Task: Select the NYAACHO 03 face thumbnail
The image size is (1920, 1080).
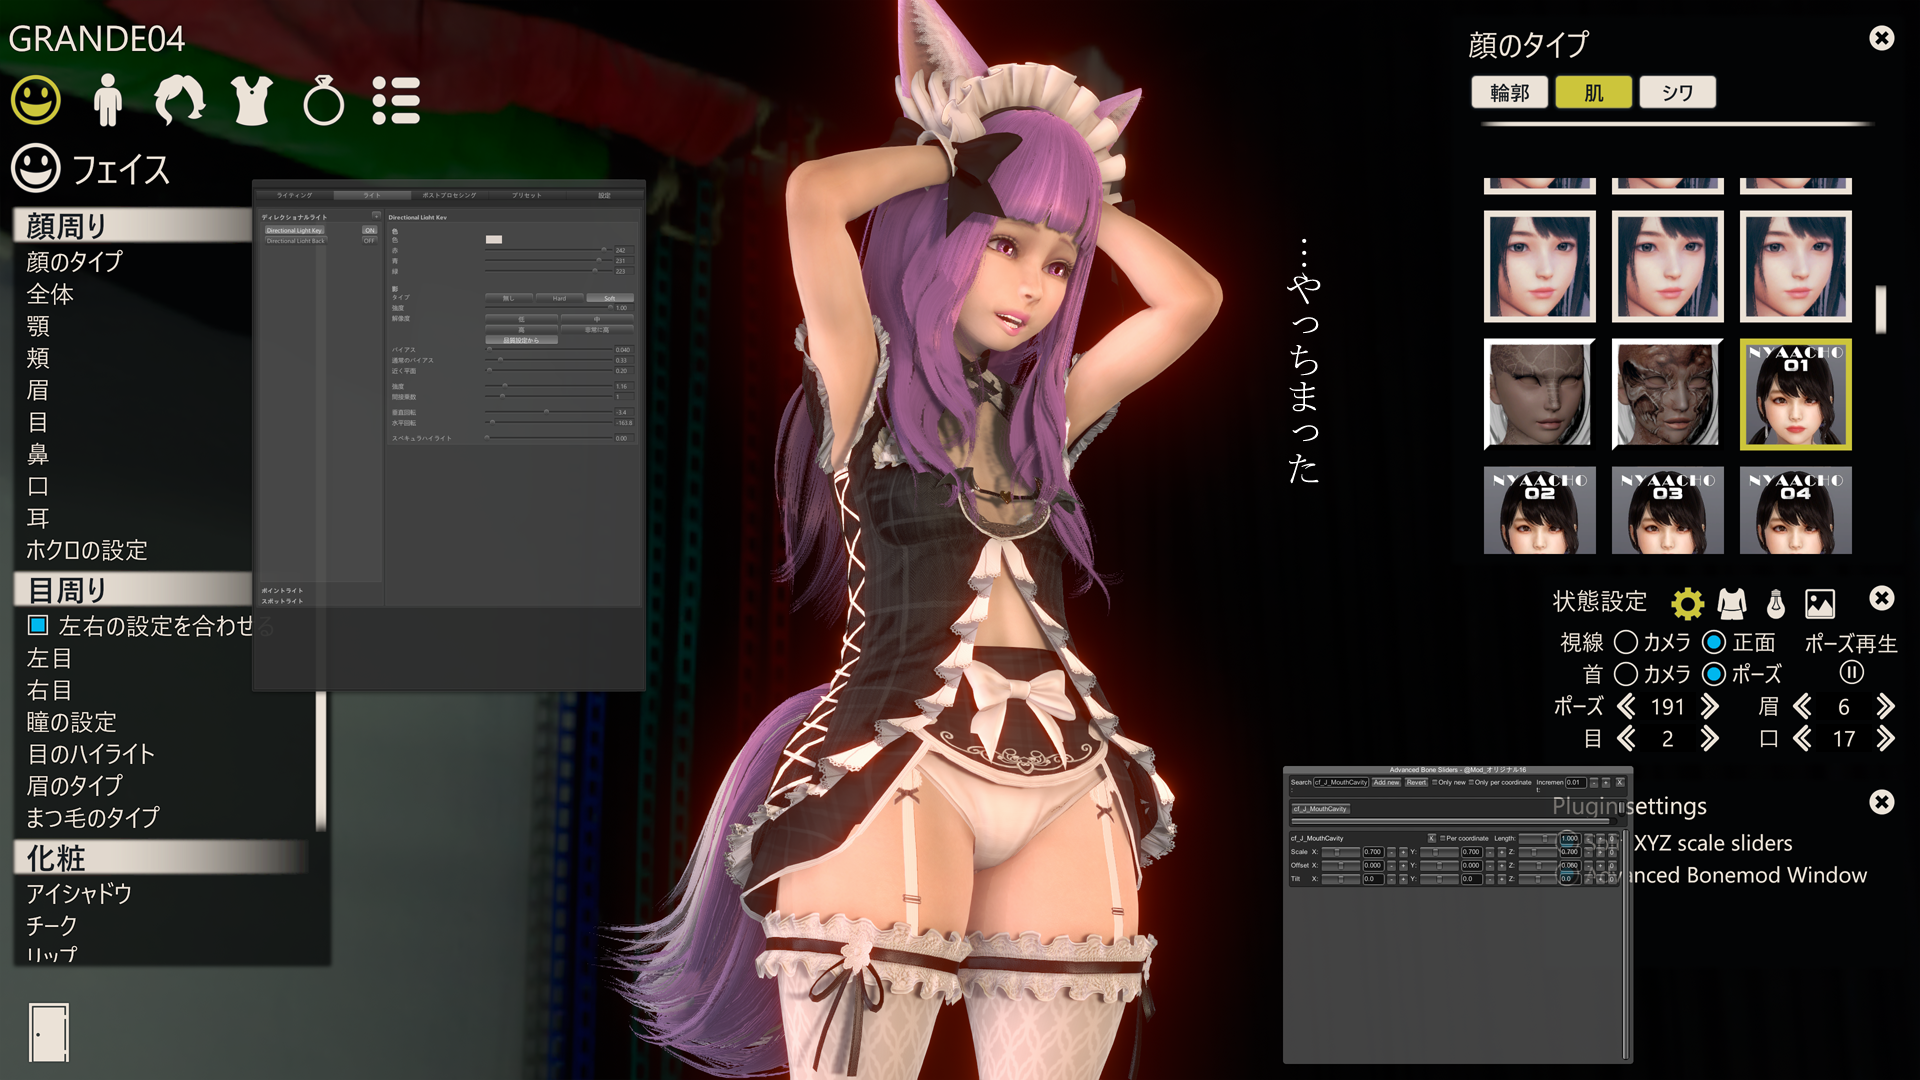Action: (1667, 510)
